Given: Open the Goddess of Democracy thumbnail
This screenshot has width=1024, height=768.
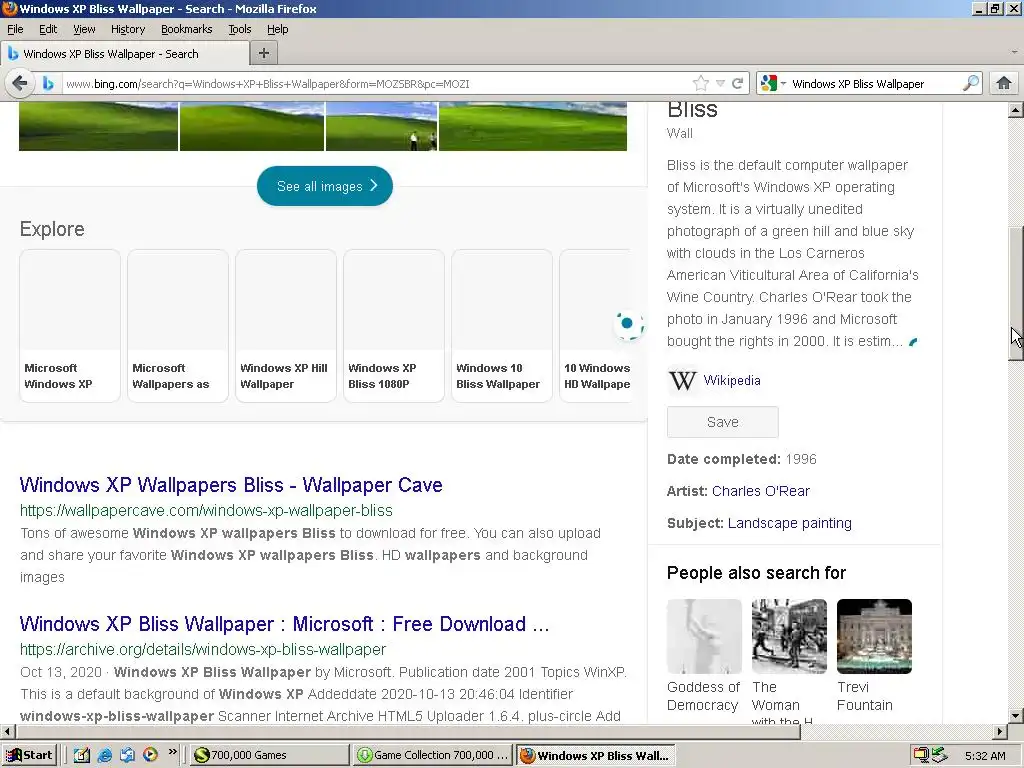Looking at the screenshot, I should (704, 636).
